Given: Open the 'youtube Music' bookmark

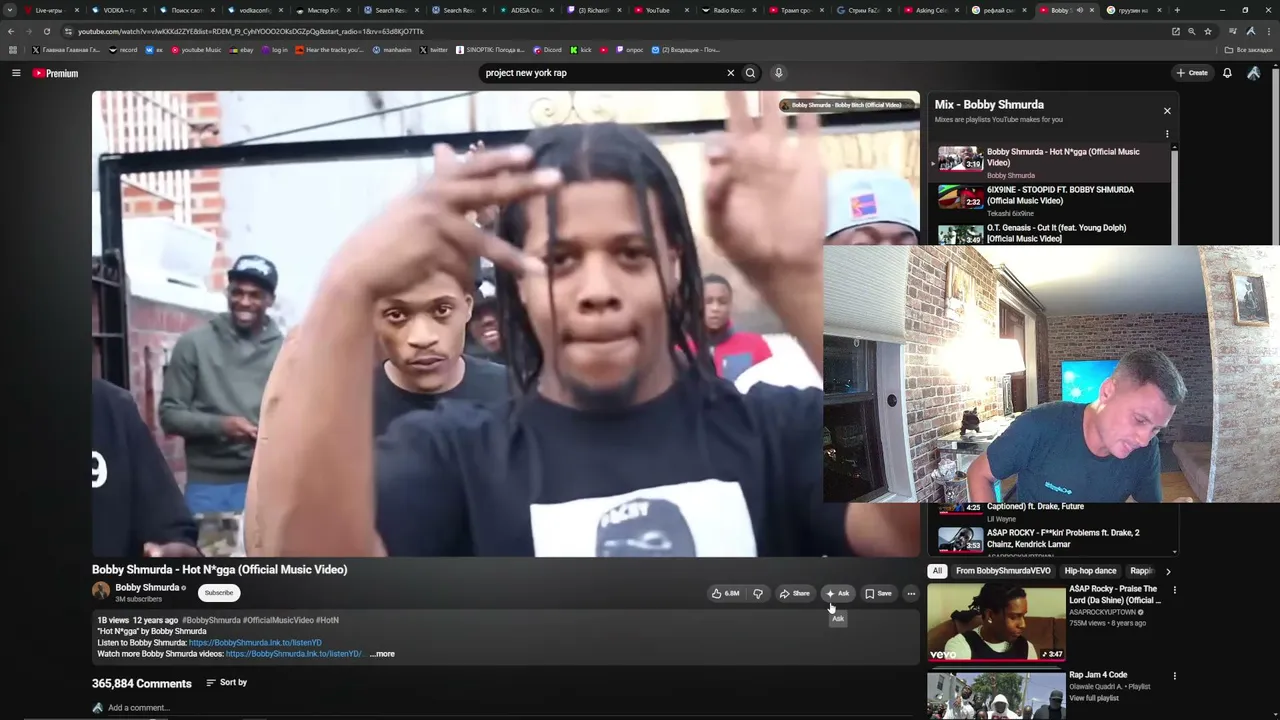Looking at the screenshot, I should tap(196, 50).
